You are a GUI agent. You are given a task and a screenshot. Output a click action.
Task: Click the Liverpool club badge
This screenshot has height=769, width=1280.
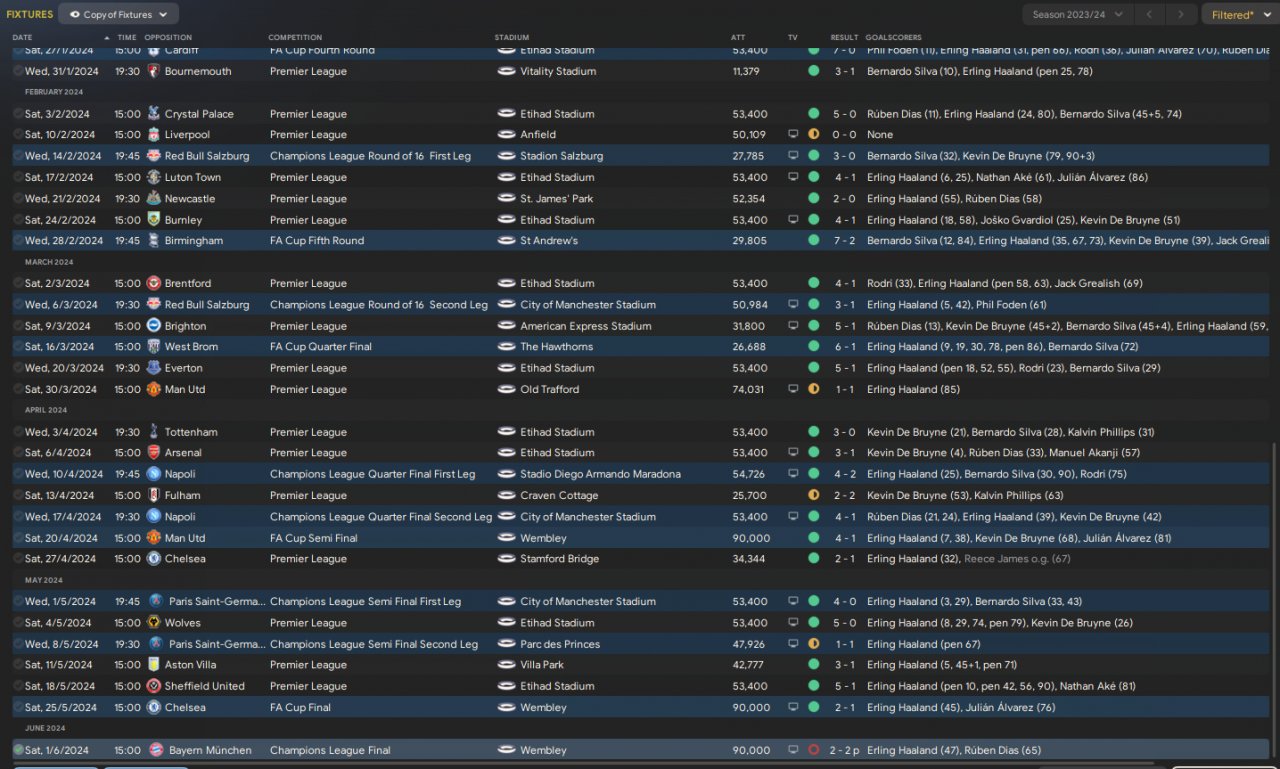[x=154, y=135]
